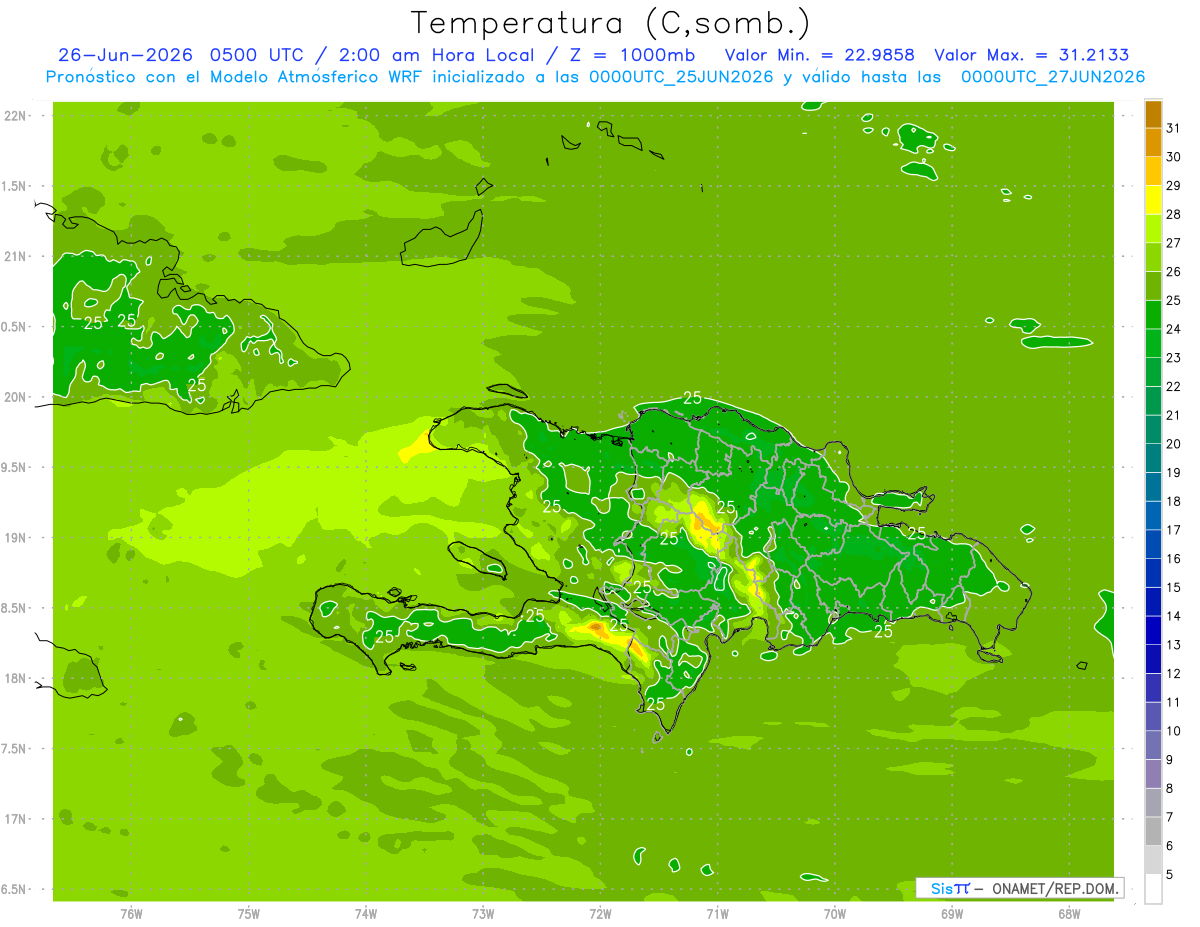
Task: Click the color scale label "31"
Action: point(1174,128)
